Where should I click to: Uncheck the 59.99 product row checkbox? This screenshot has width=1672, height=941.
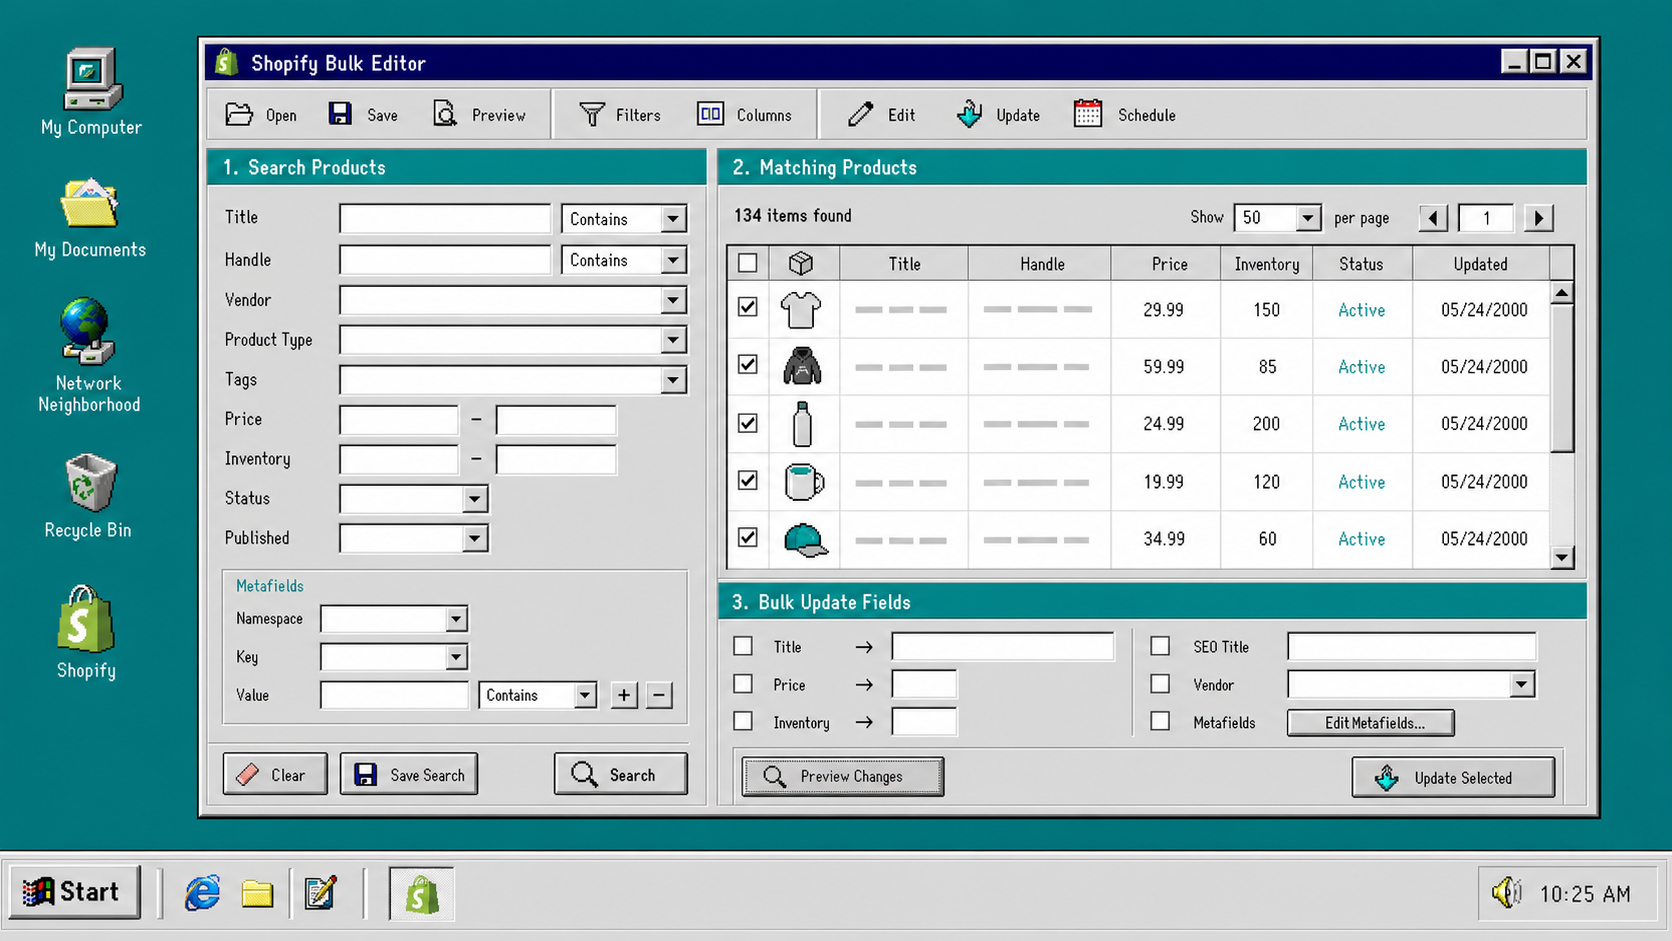[x=747, y=364]
